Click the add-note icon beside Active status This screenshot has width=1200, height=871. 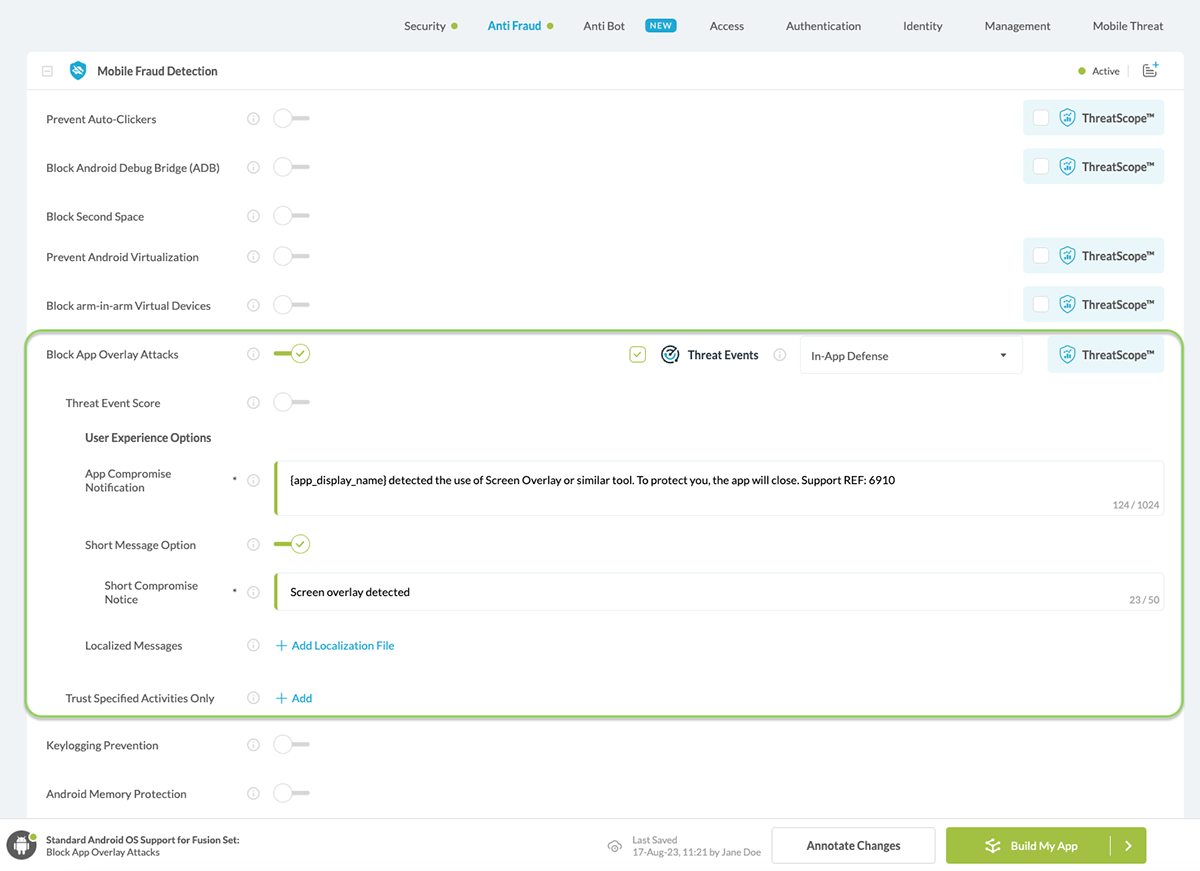tap(1150, 70)
